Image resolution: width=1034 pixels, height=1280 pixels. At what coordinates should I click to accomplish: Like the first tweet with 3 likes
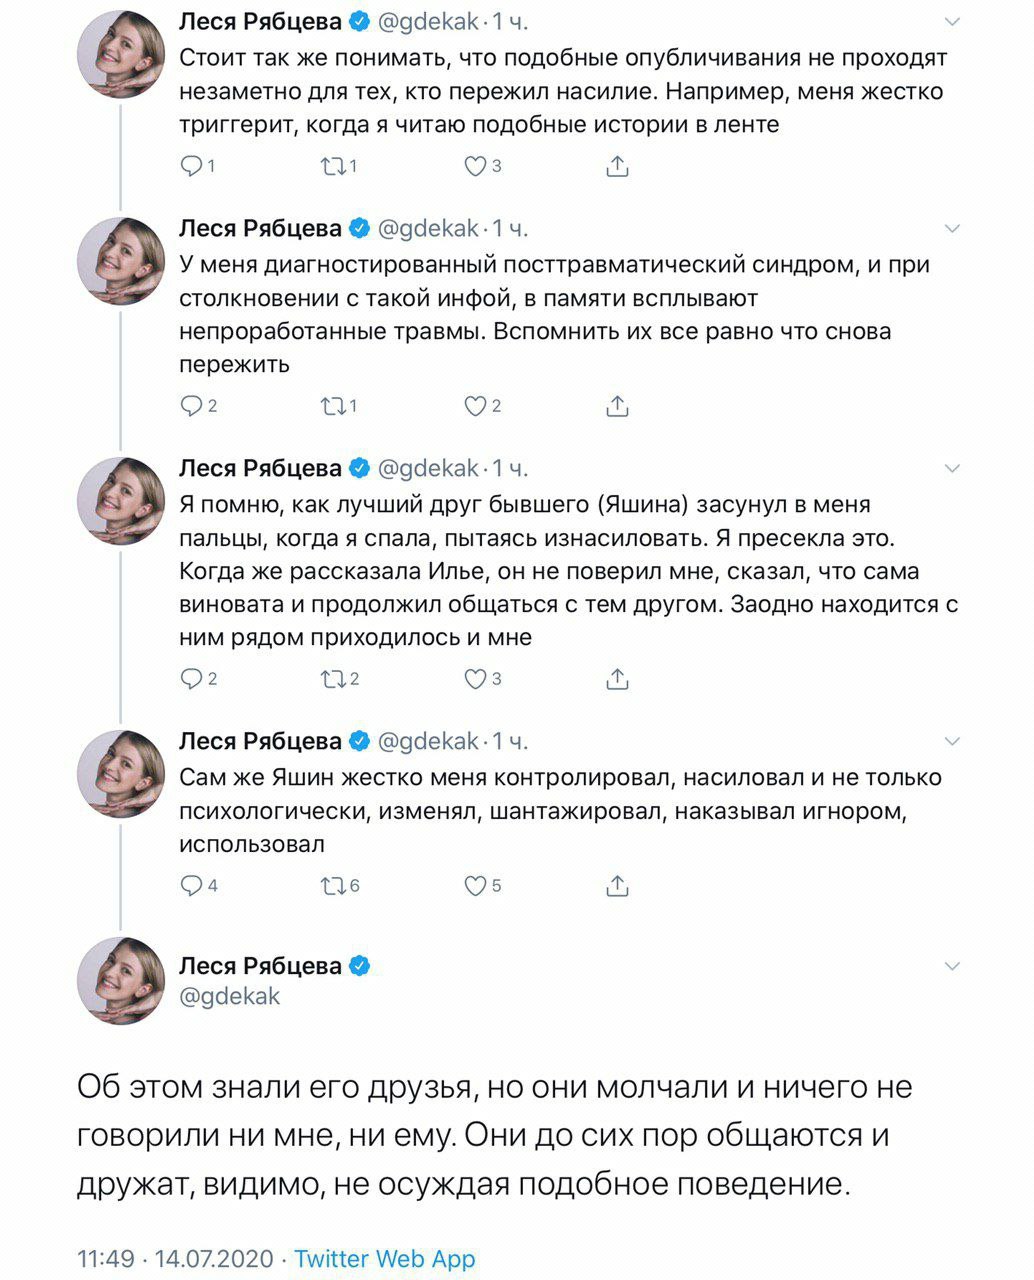coord(475,166)
